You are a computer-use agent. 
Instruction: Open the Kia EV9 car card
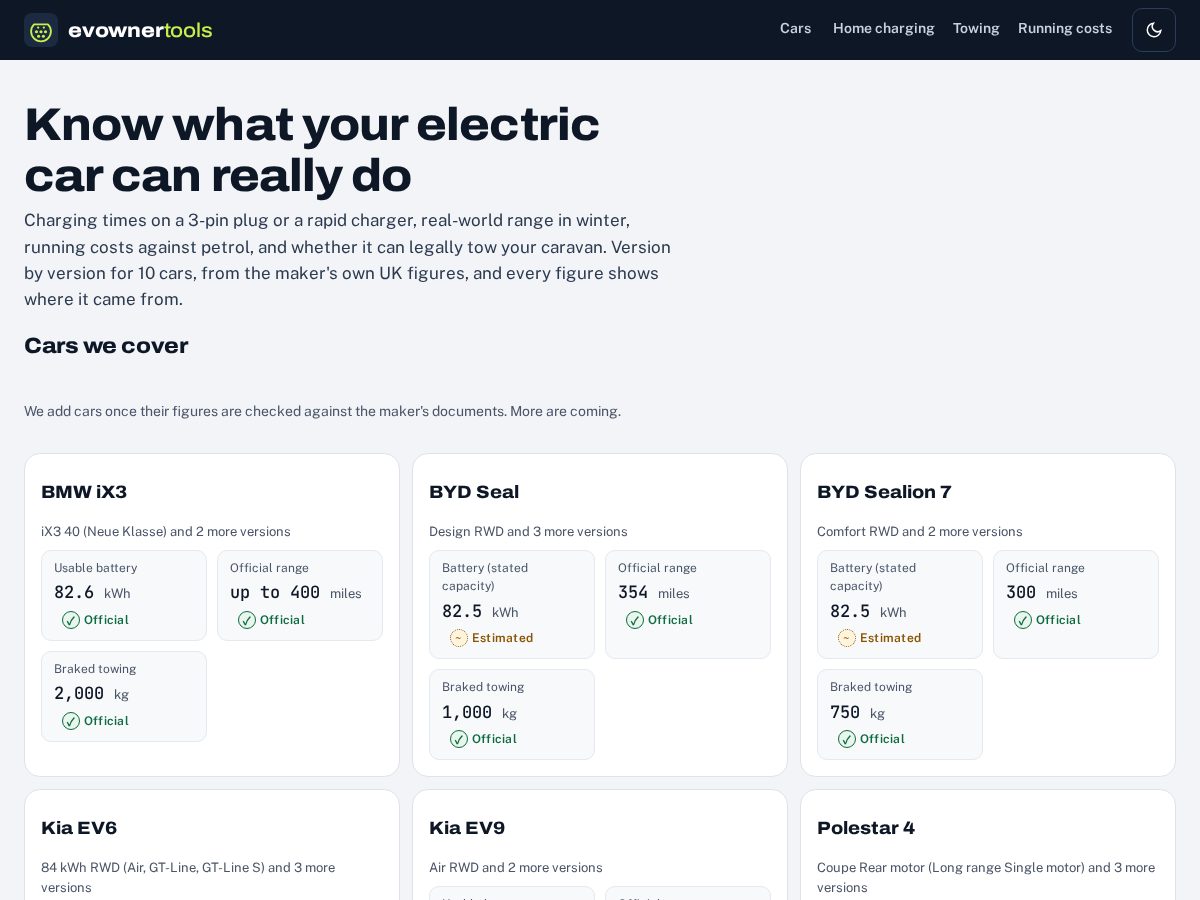600,845
